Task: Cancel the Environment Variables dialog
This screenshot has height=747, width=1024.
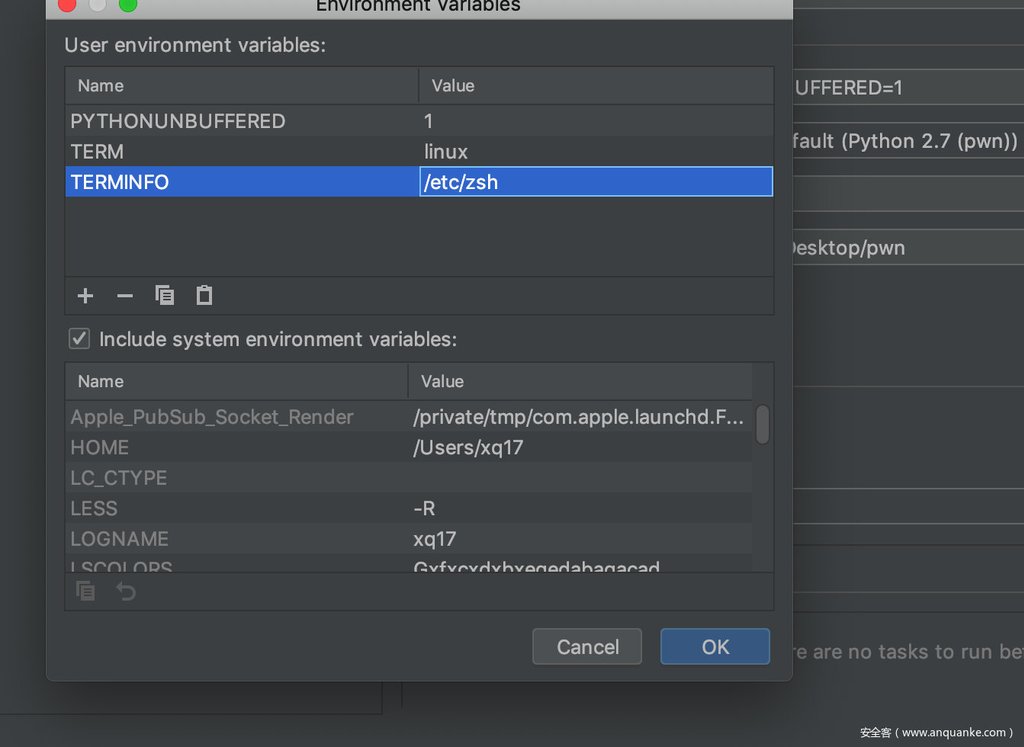Action: click(x=587, y=647)
